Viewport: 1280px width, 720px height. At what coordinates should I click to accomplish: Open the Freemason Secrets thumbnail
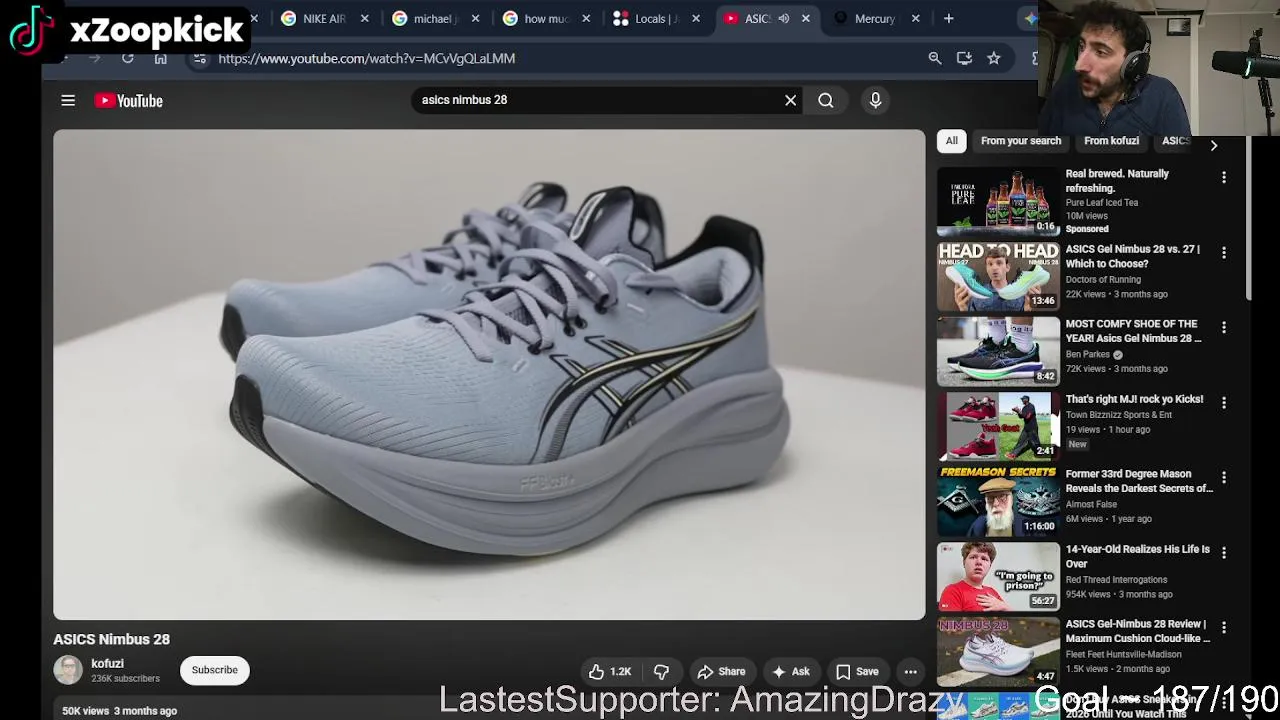point(998,501)
